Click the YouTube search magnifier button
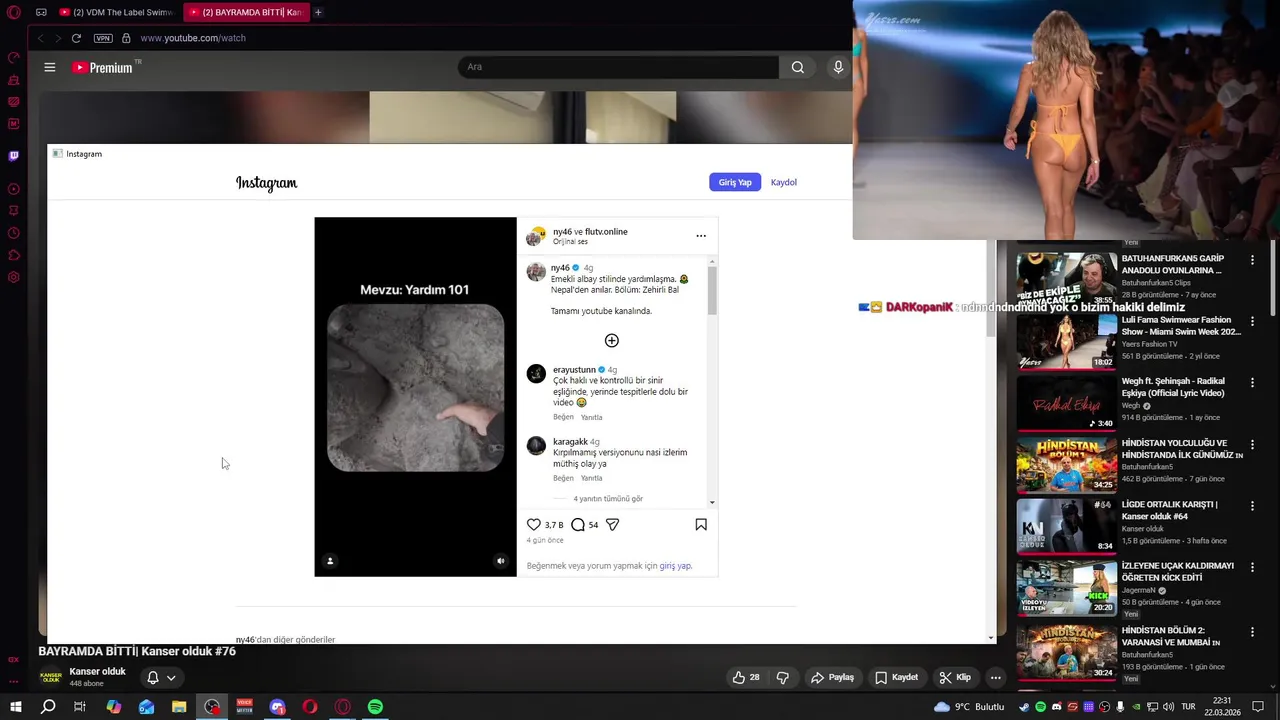Image resolution: width=1280 pixels, height=720 pixels. tap(797, 67)
